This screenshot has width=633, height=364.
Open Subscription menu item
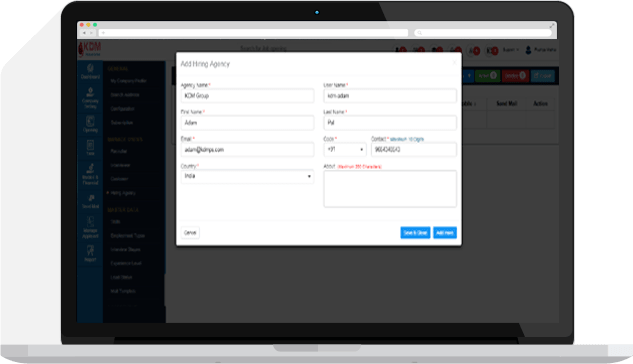[x=122, y=123]
